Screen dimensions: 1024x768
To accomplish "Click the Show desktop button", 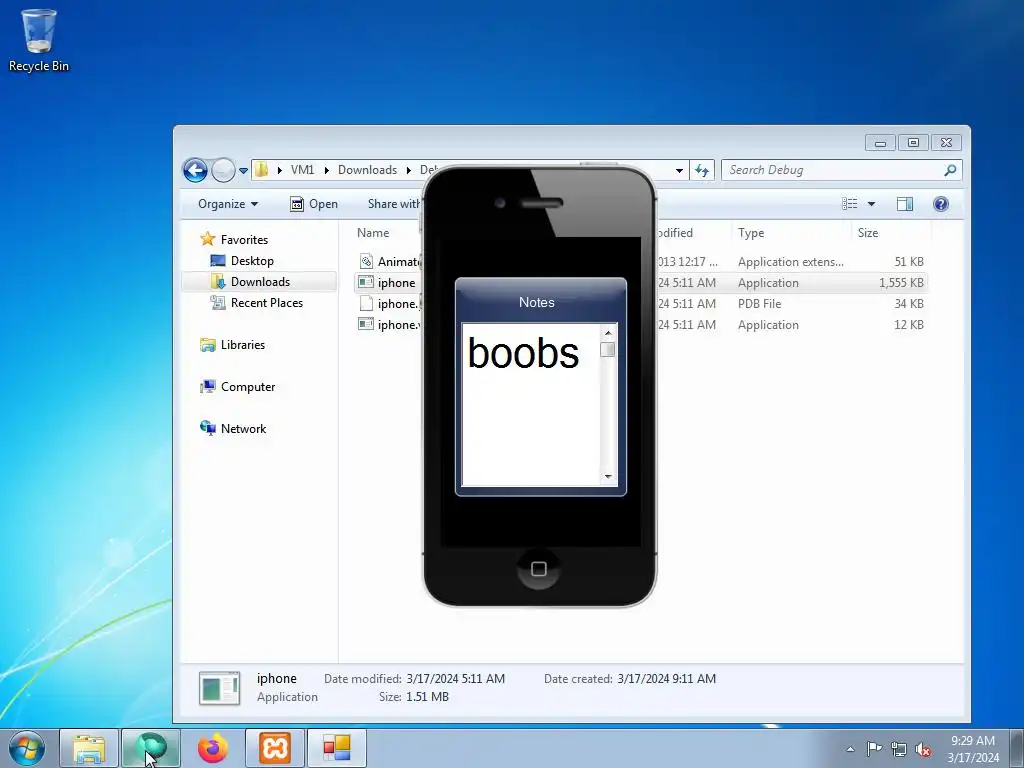I will point(1017,748).
